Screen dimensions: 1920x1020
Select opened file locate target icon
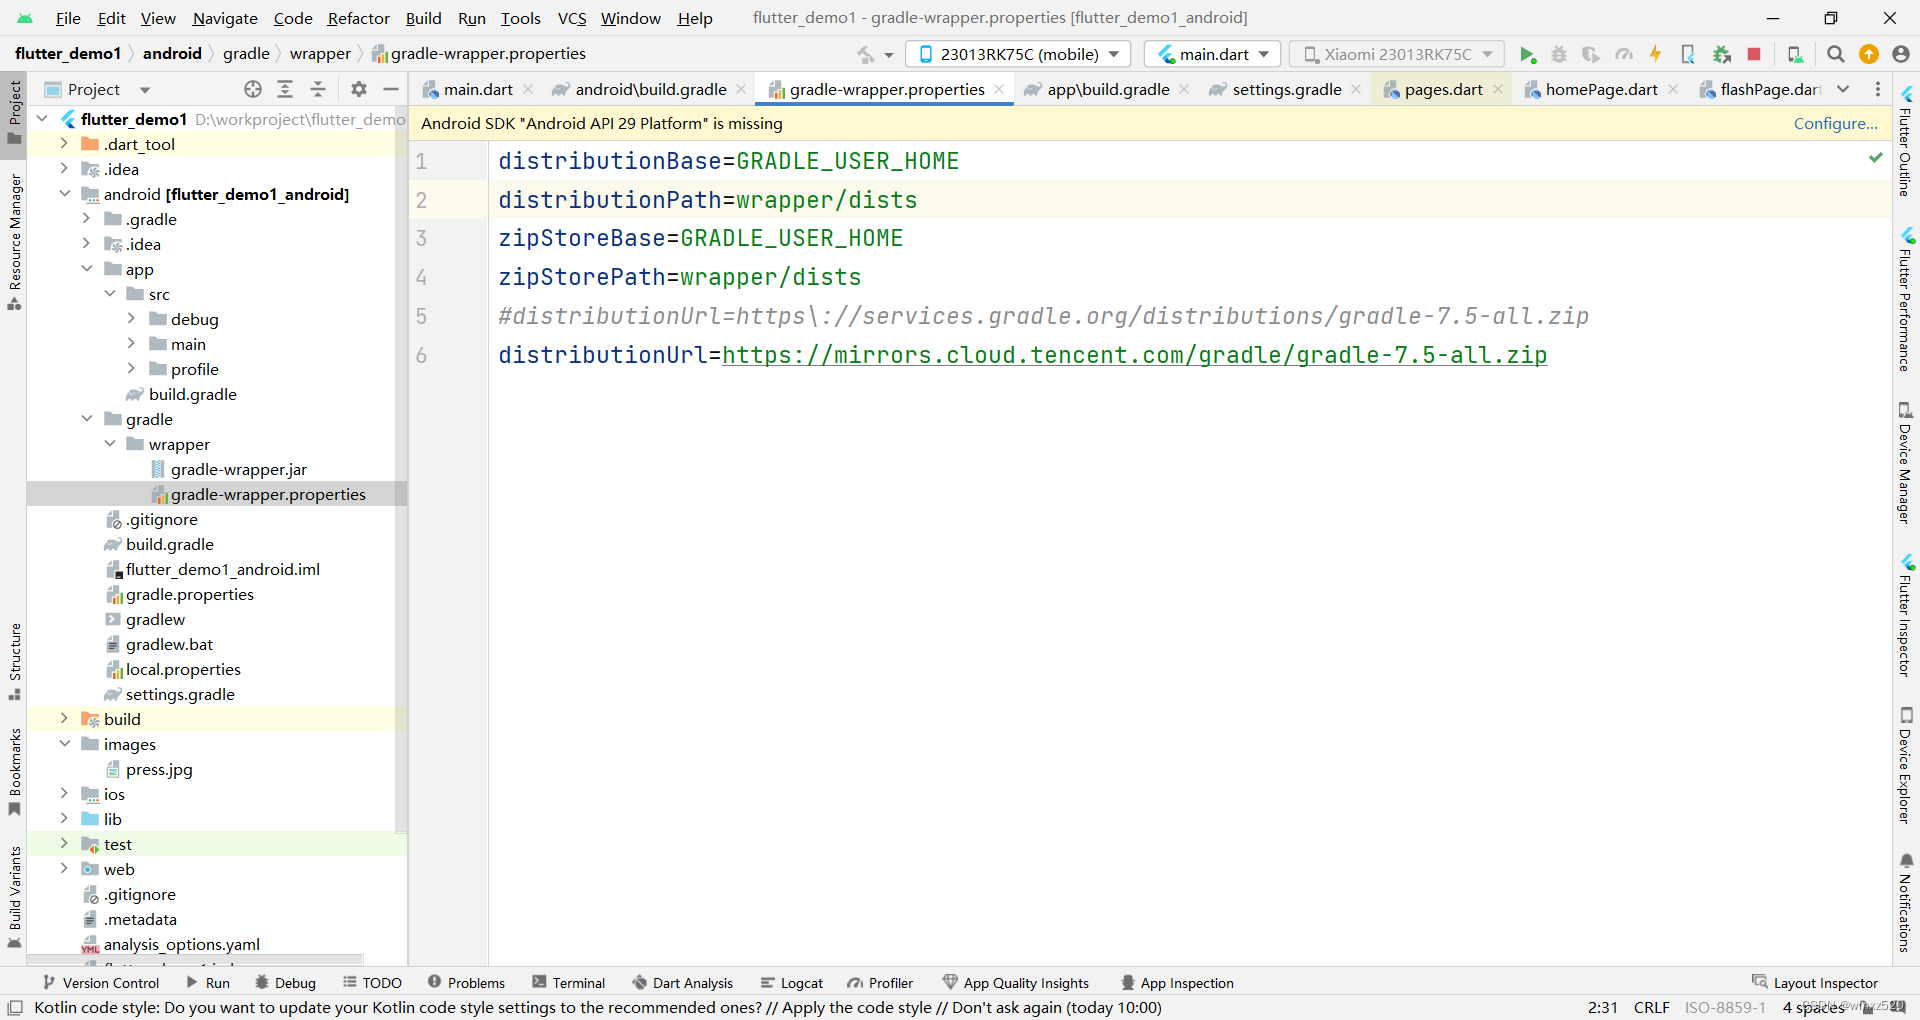pos(253,89)
